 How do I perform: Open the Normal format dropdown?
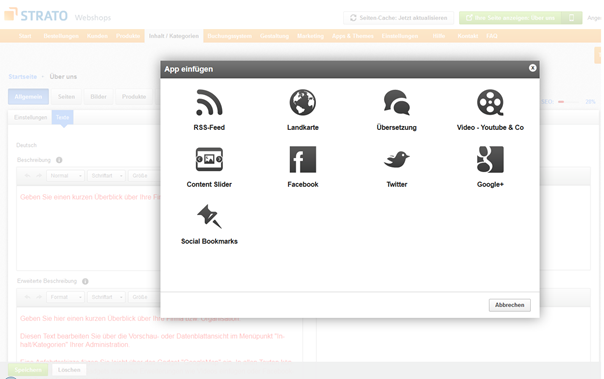pos(65,176)
